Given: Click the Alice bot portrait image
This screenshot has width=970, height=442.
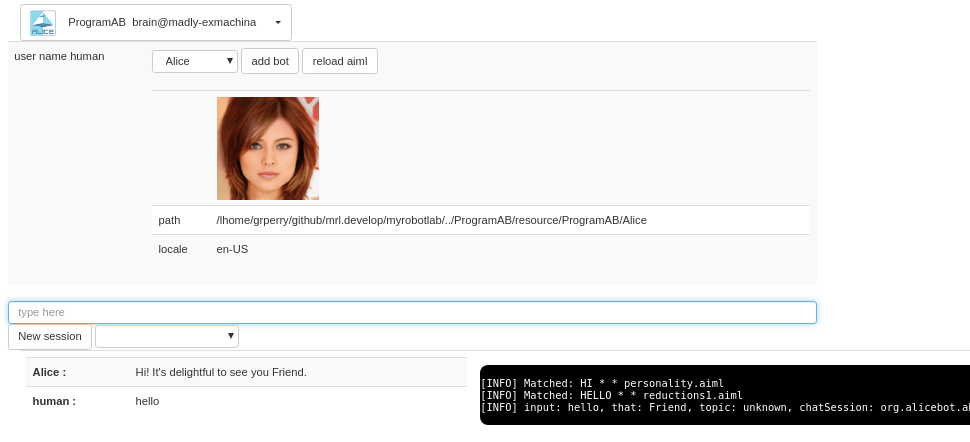Looking at the screenshot, I should (268, 149).
